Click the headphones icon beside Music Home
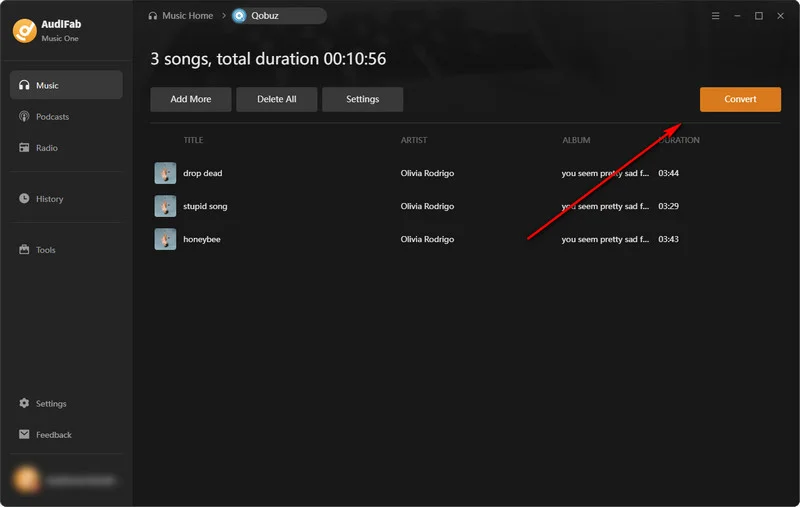Screen dimensions: 800x507 pyautogui.click(x=153, y=16)
